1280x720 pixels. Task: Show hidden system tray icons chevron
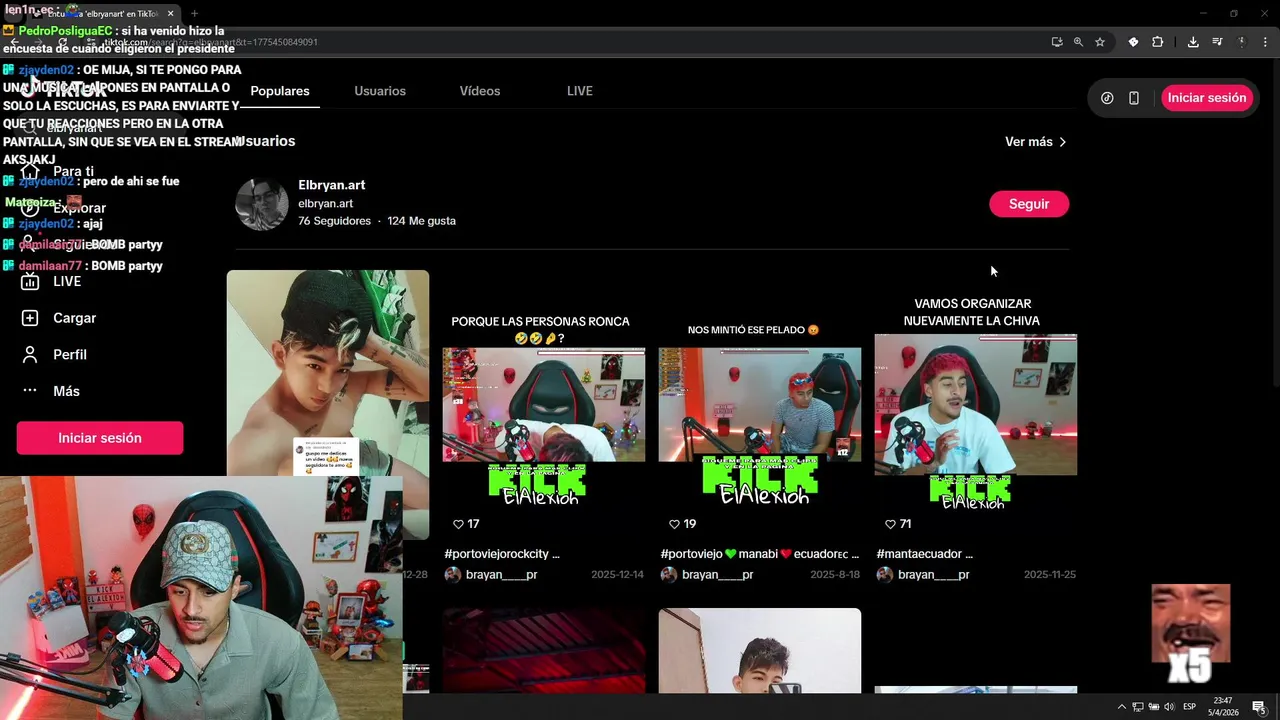pos(1121,707)
